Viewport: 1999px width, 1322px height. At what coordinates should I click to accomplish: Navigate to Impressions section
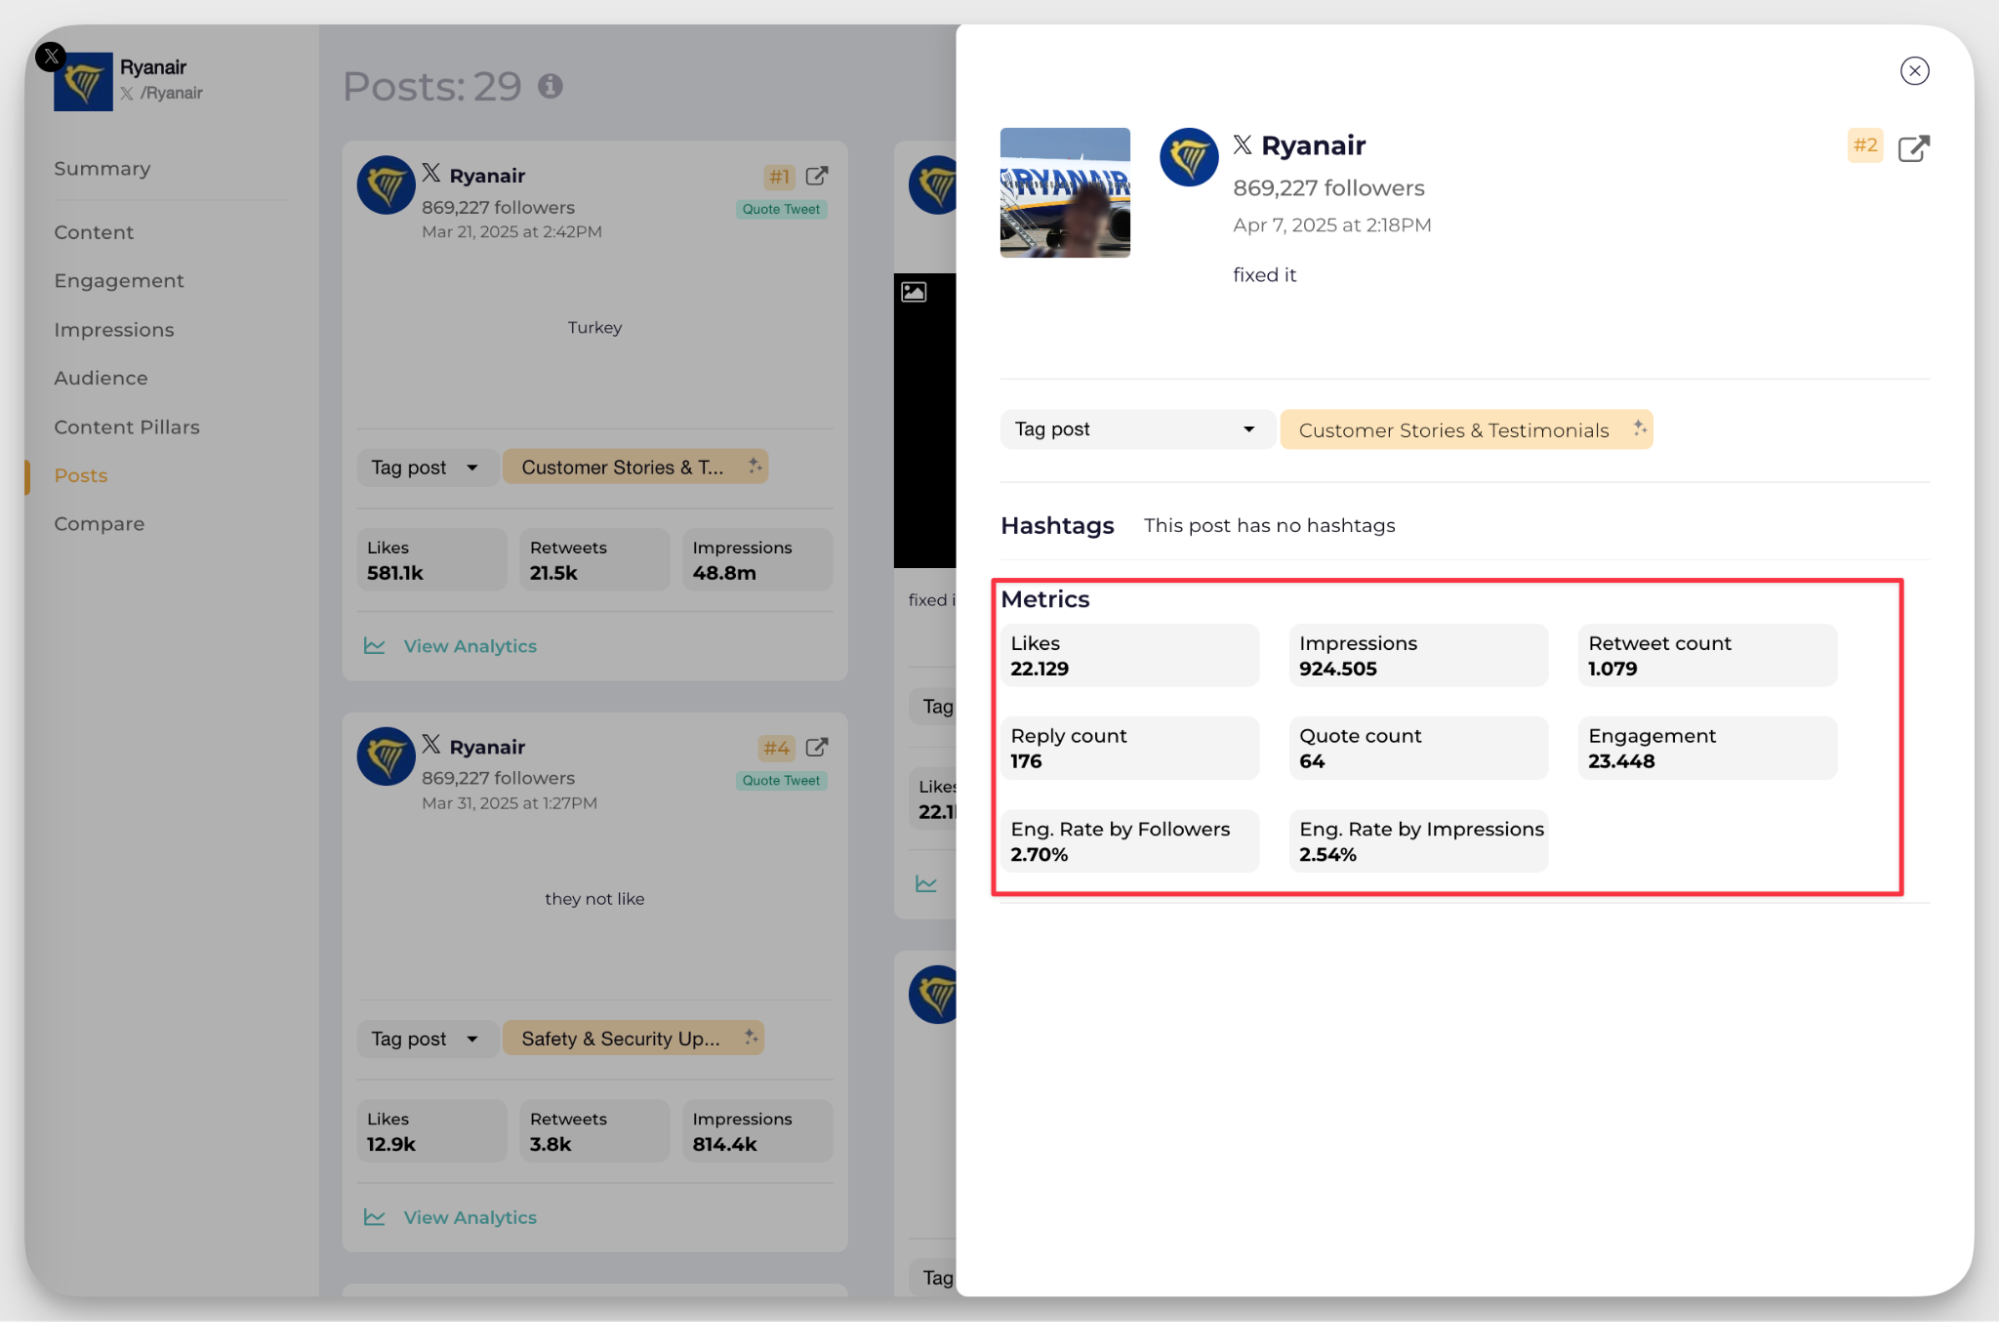coord(114,329)
